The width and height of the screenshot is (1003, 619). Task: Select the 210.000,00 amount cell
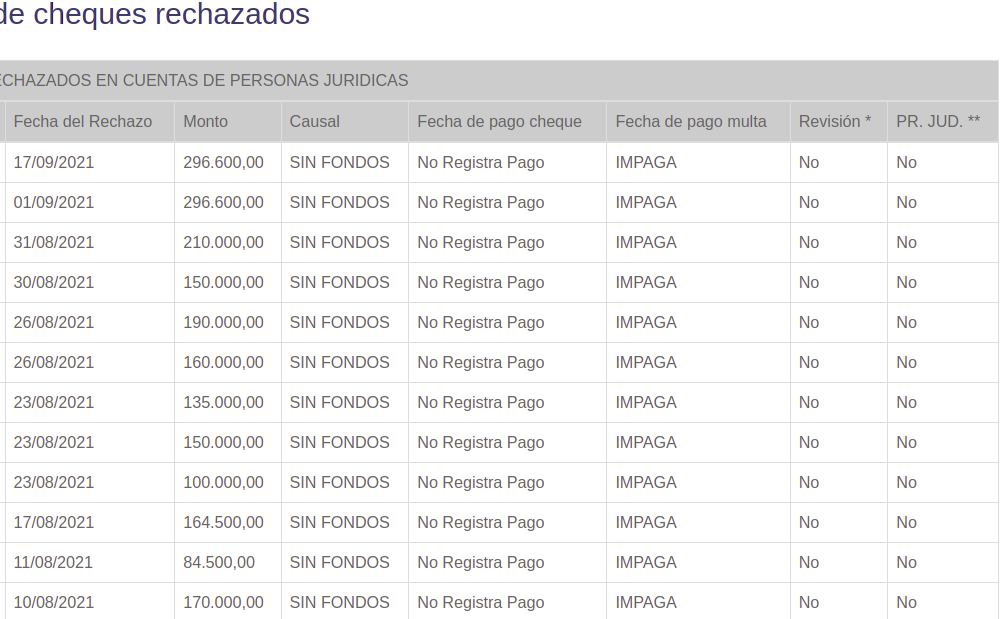click(x=222, y=242)
